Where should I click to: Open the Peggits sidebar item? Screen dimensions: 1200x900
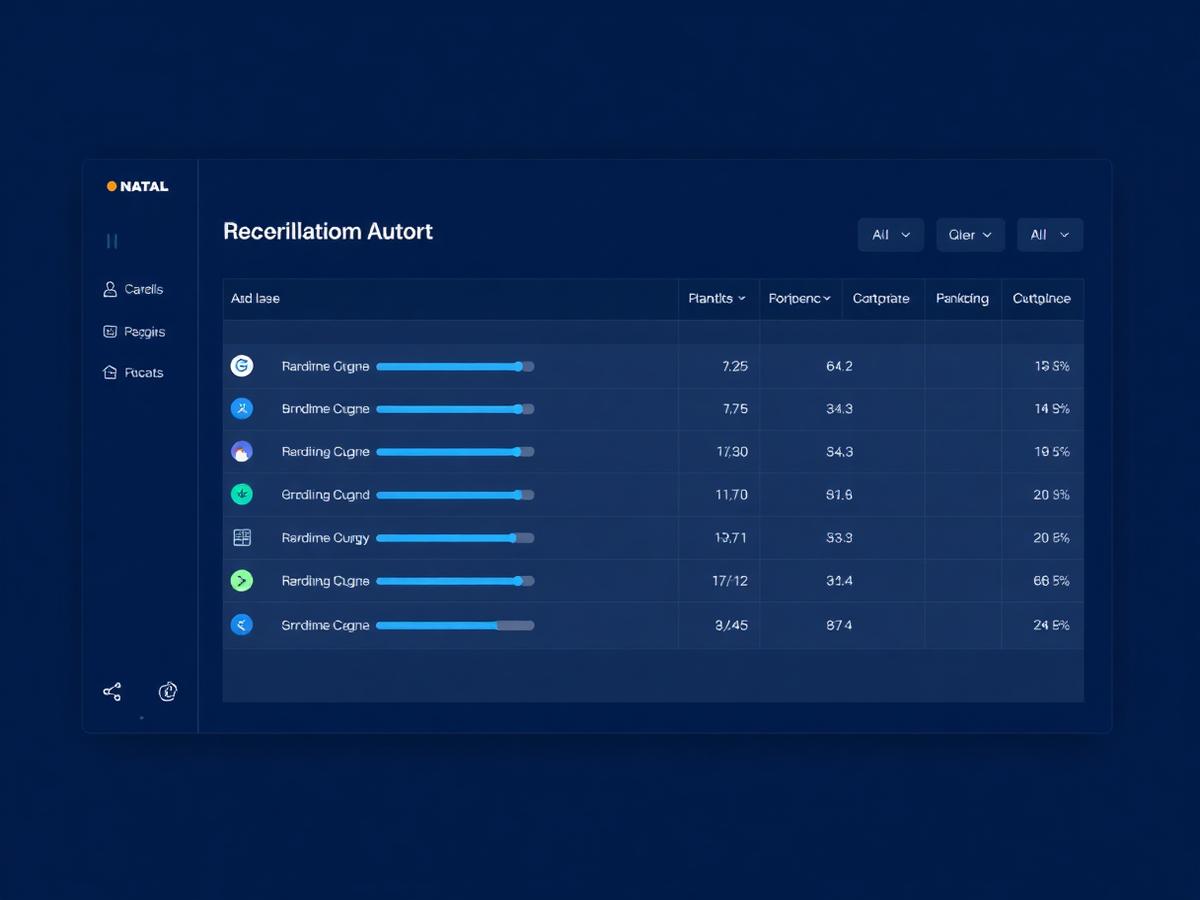[134, 331]
